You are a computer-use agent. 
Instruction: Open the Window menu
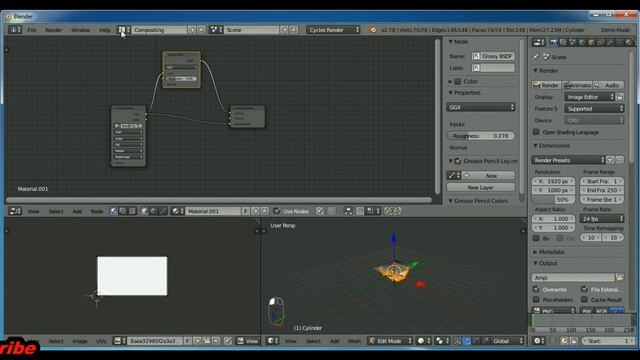[x=80, y=30]
